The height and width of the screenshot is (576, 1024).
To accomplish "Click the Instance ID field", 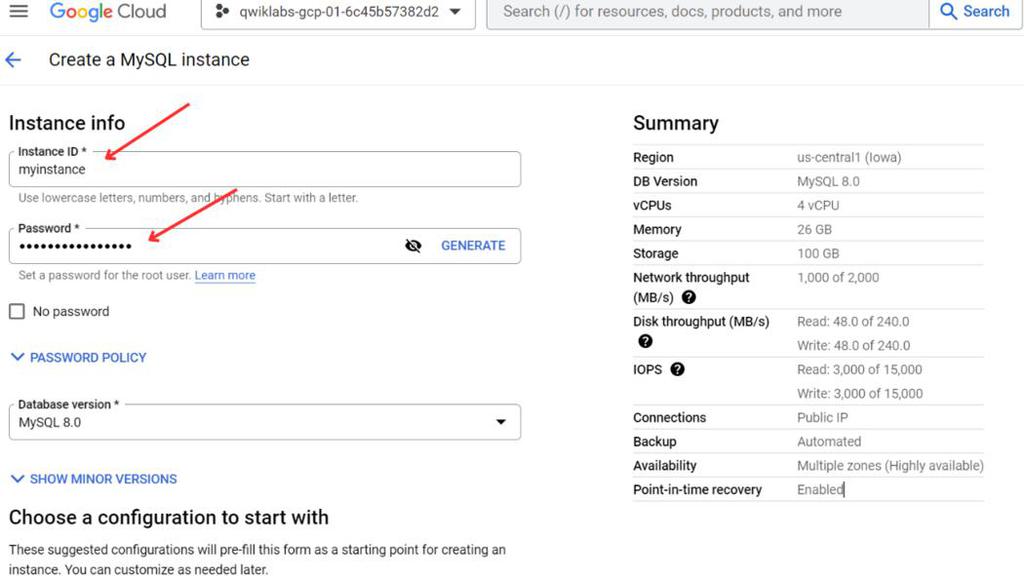I will (265, 170).
